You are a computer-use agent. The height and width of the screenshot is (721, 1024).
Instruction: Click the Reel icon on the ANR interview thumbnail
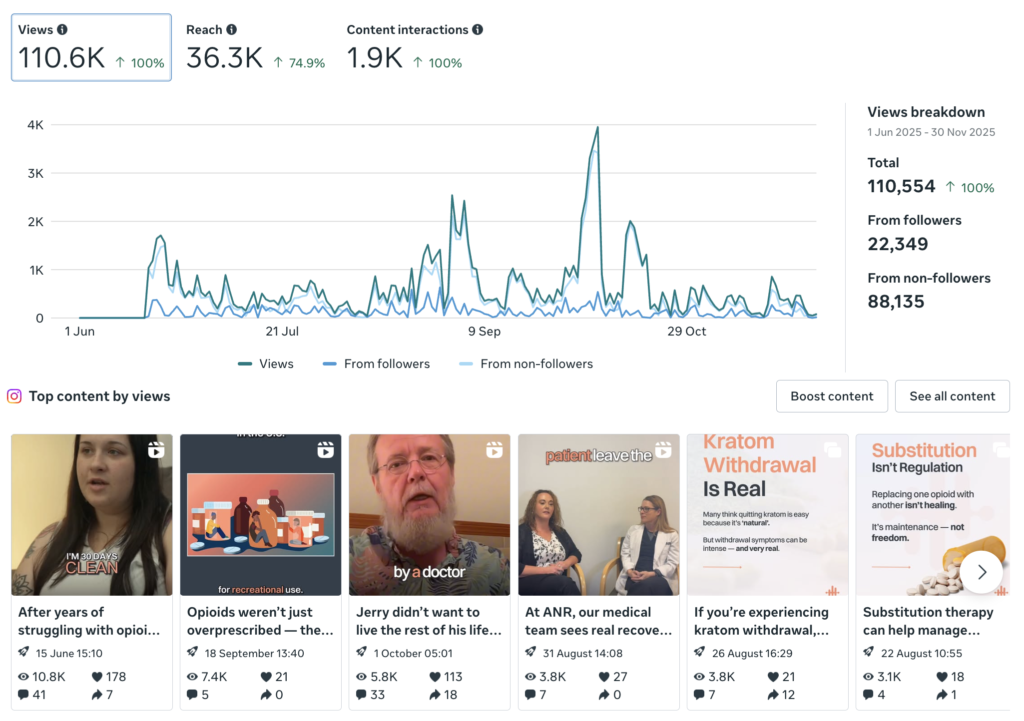click(665, 451)
